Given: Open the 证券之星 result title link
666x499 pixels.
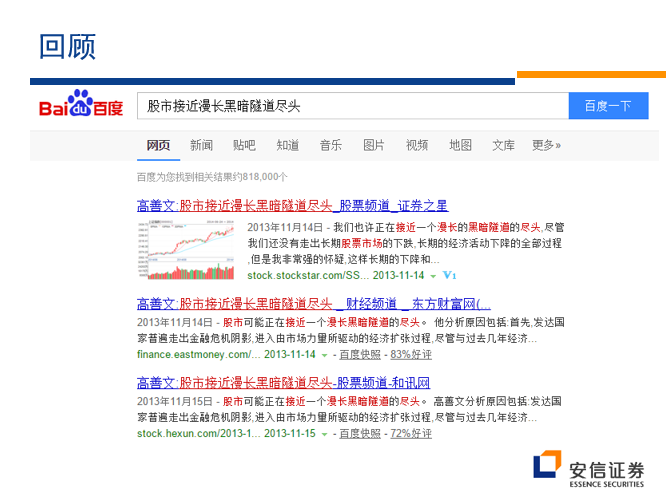Looking at the screenshot, I should pyautogui.click(x=293, y=206).
